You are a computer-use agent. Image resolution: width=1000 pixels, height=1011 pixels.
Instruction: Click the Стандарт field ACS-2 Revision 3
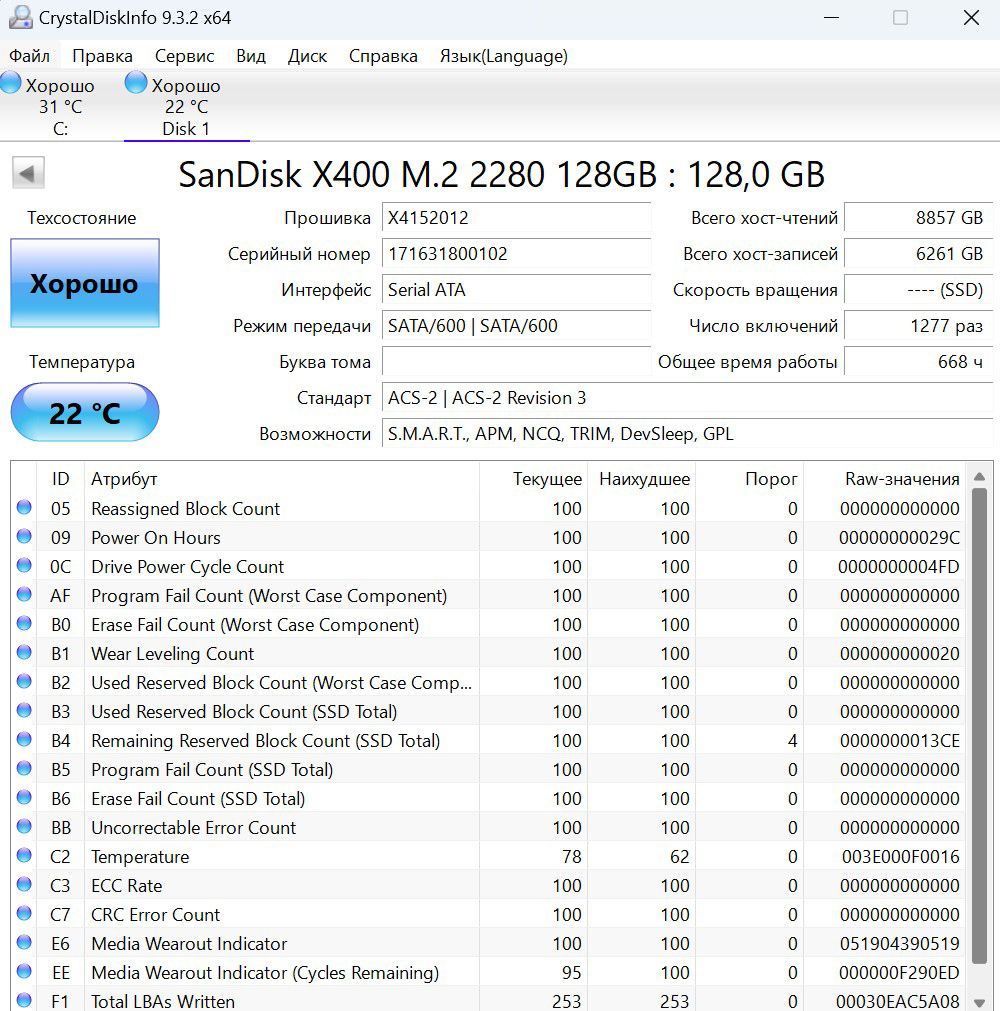point(687,398)
